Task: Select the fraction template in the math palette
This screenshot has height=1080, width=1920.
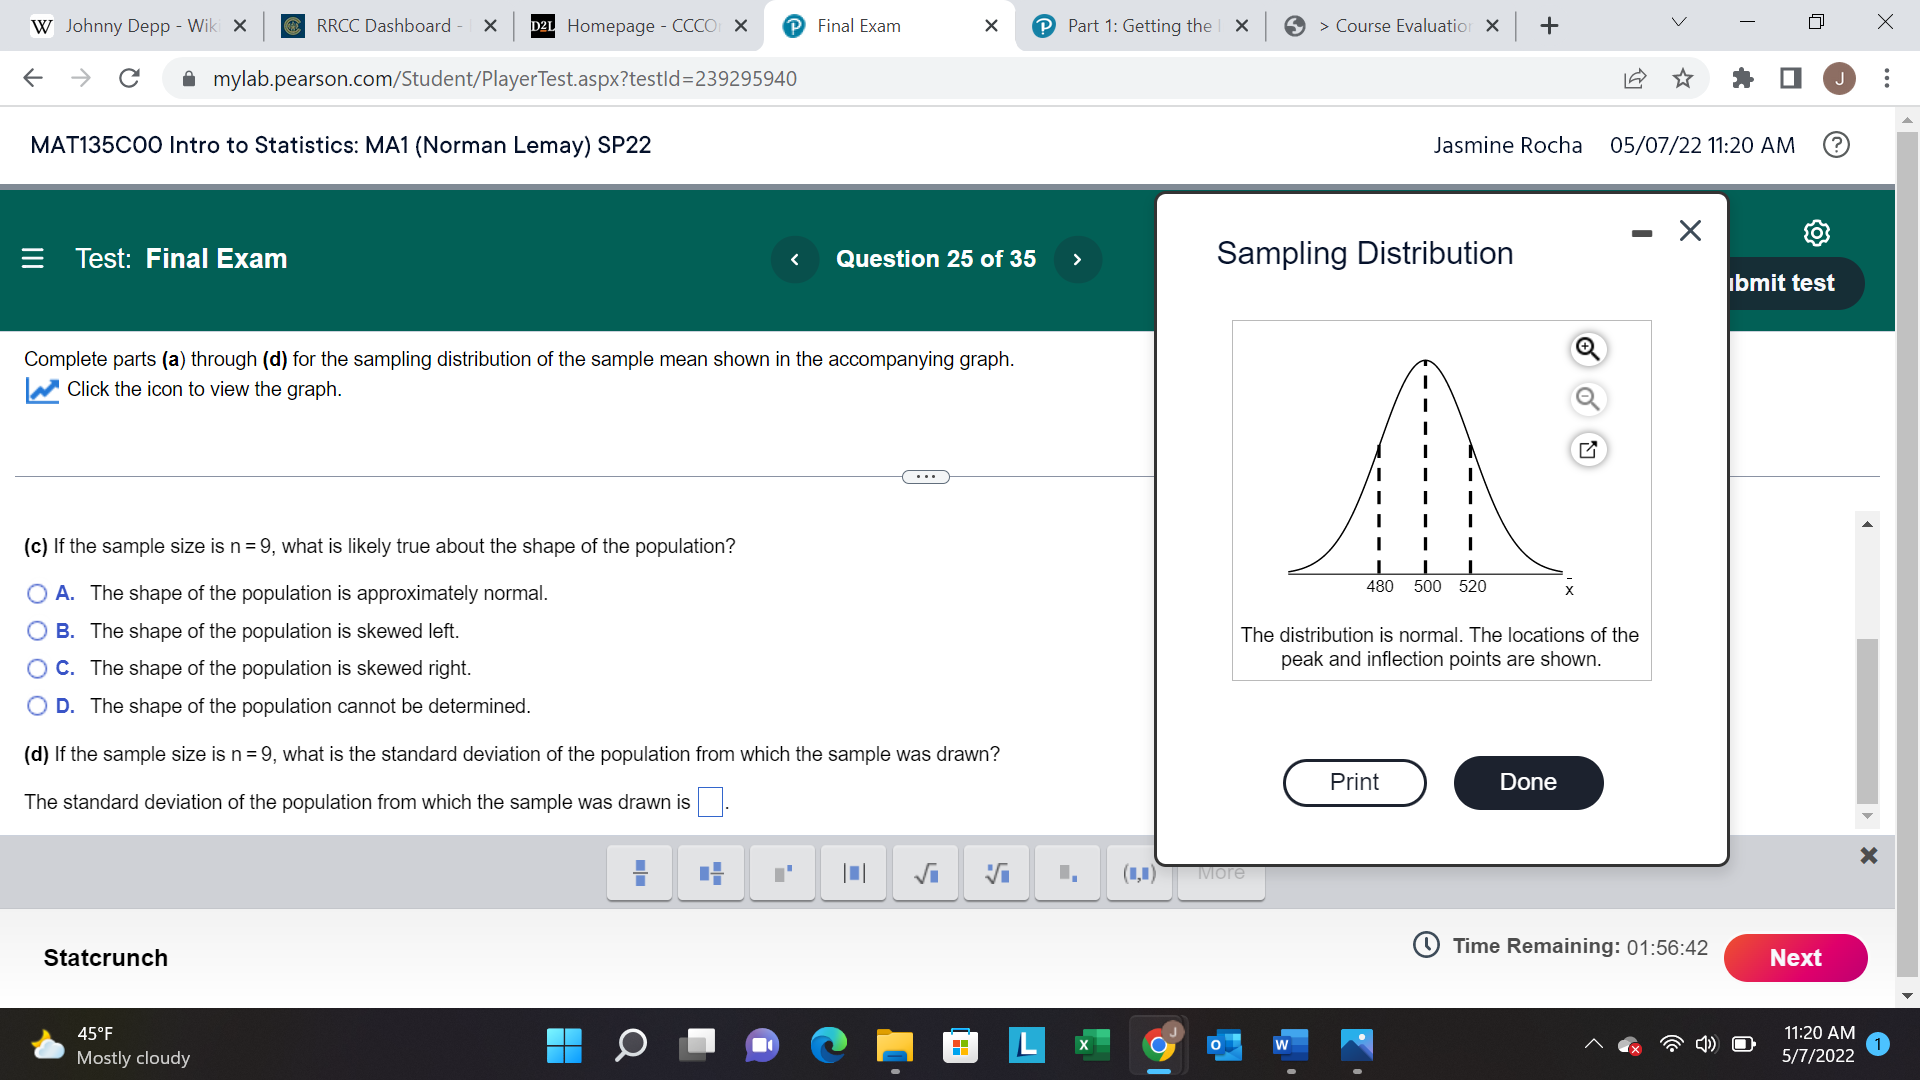Action: [x=638, y=872]
